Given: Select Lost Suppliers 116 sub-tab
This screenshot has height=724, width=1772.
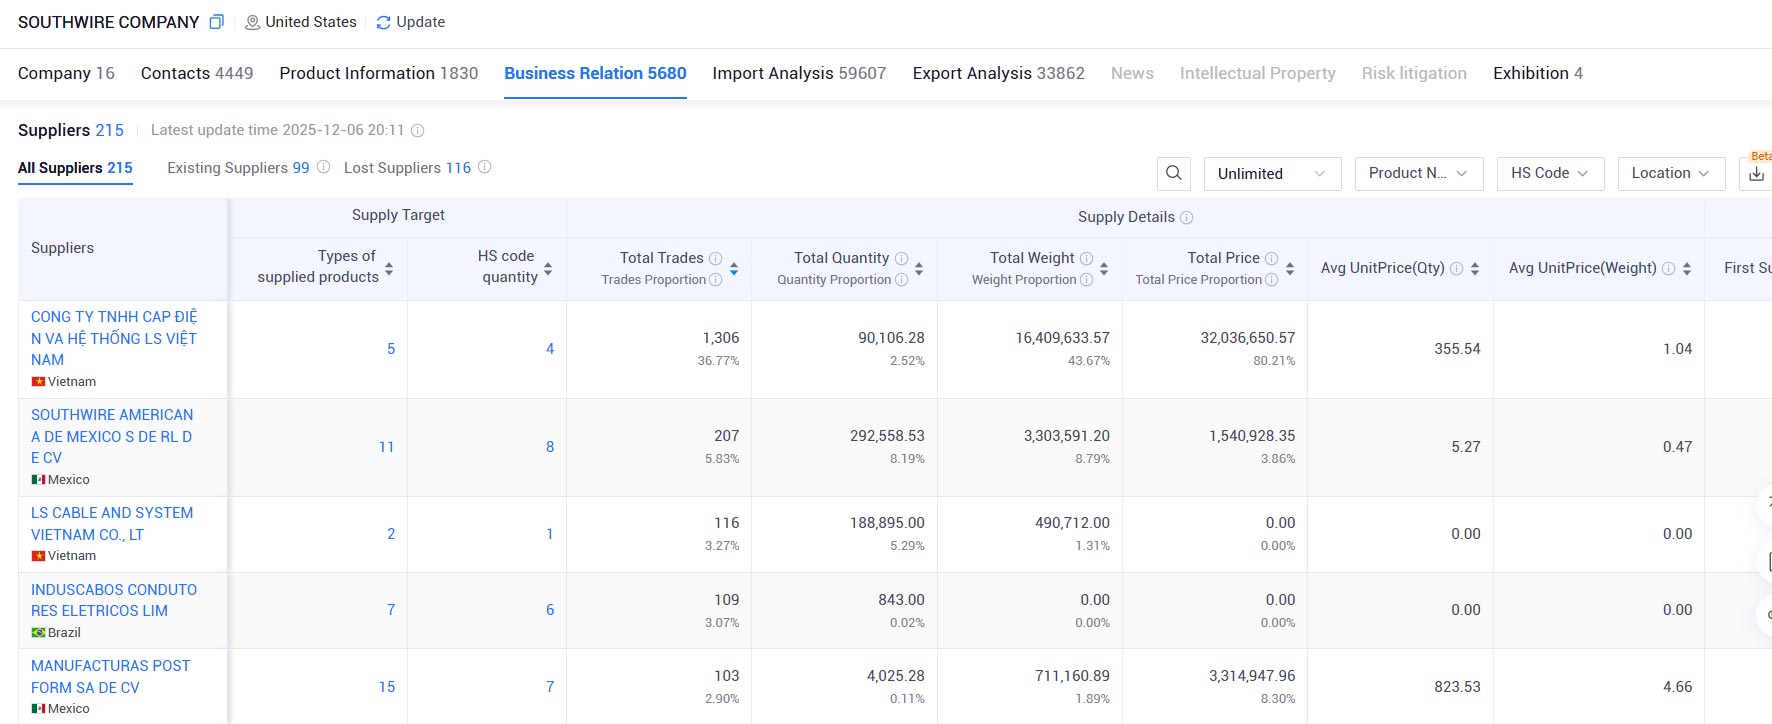Looking at the screenshot, I should [407, 168].
